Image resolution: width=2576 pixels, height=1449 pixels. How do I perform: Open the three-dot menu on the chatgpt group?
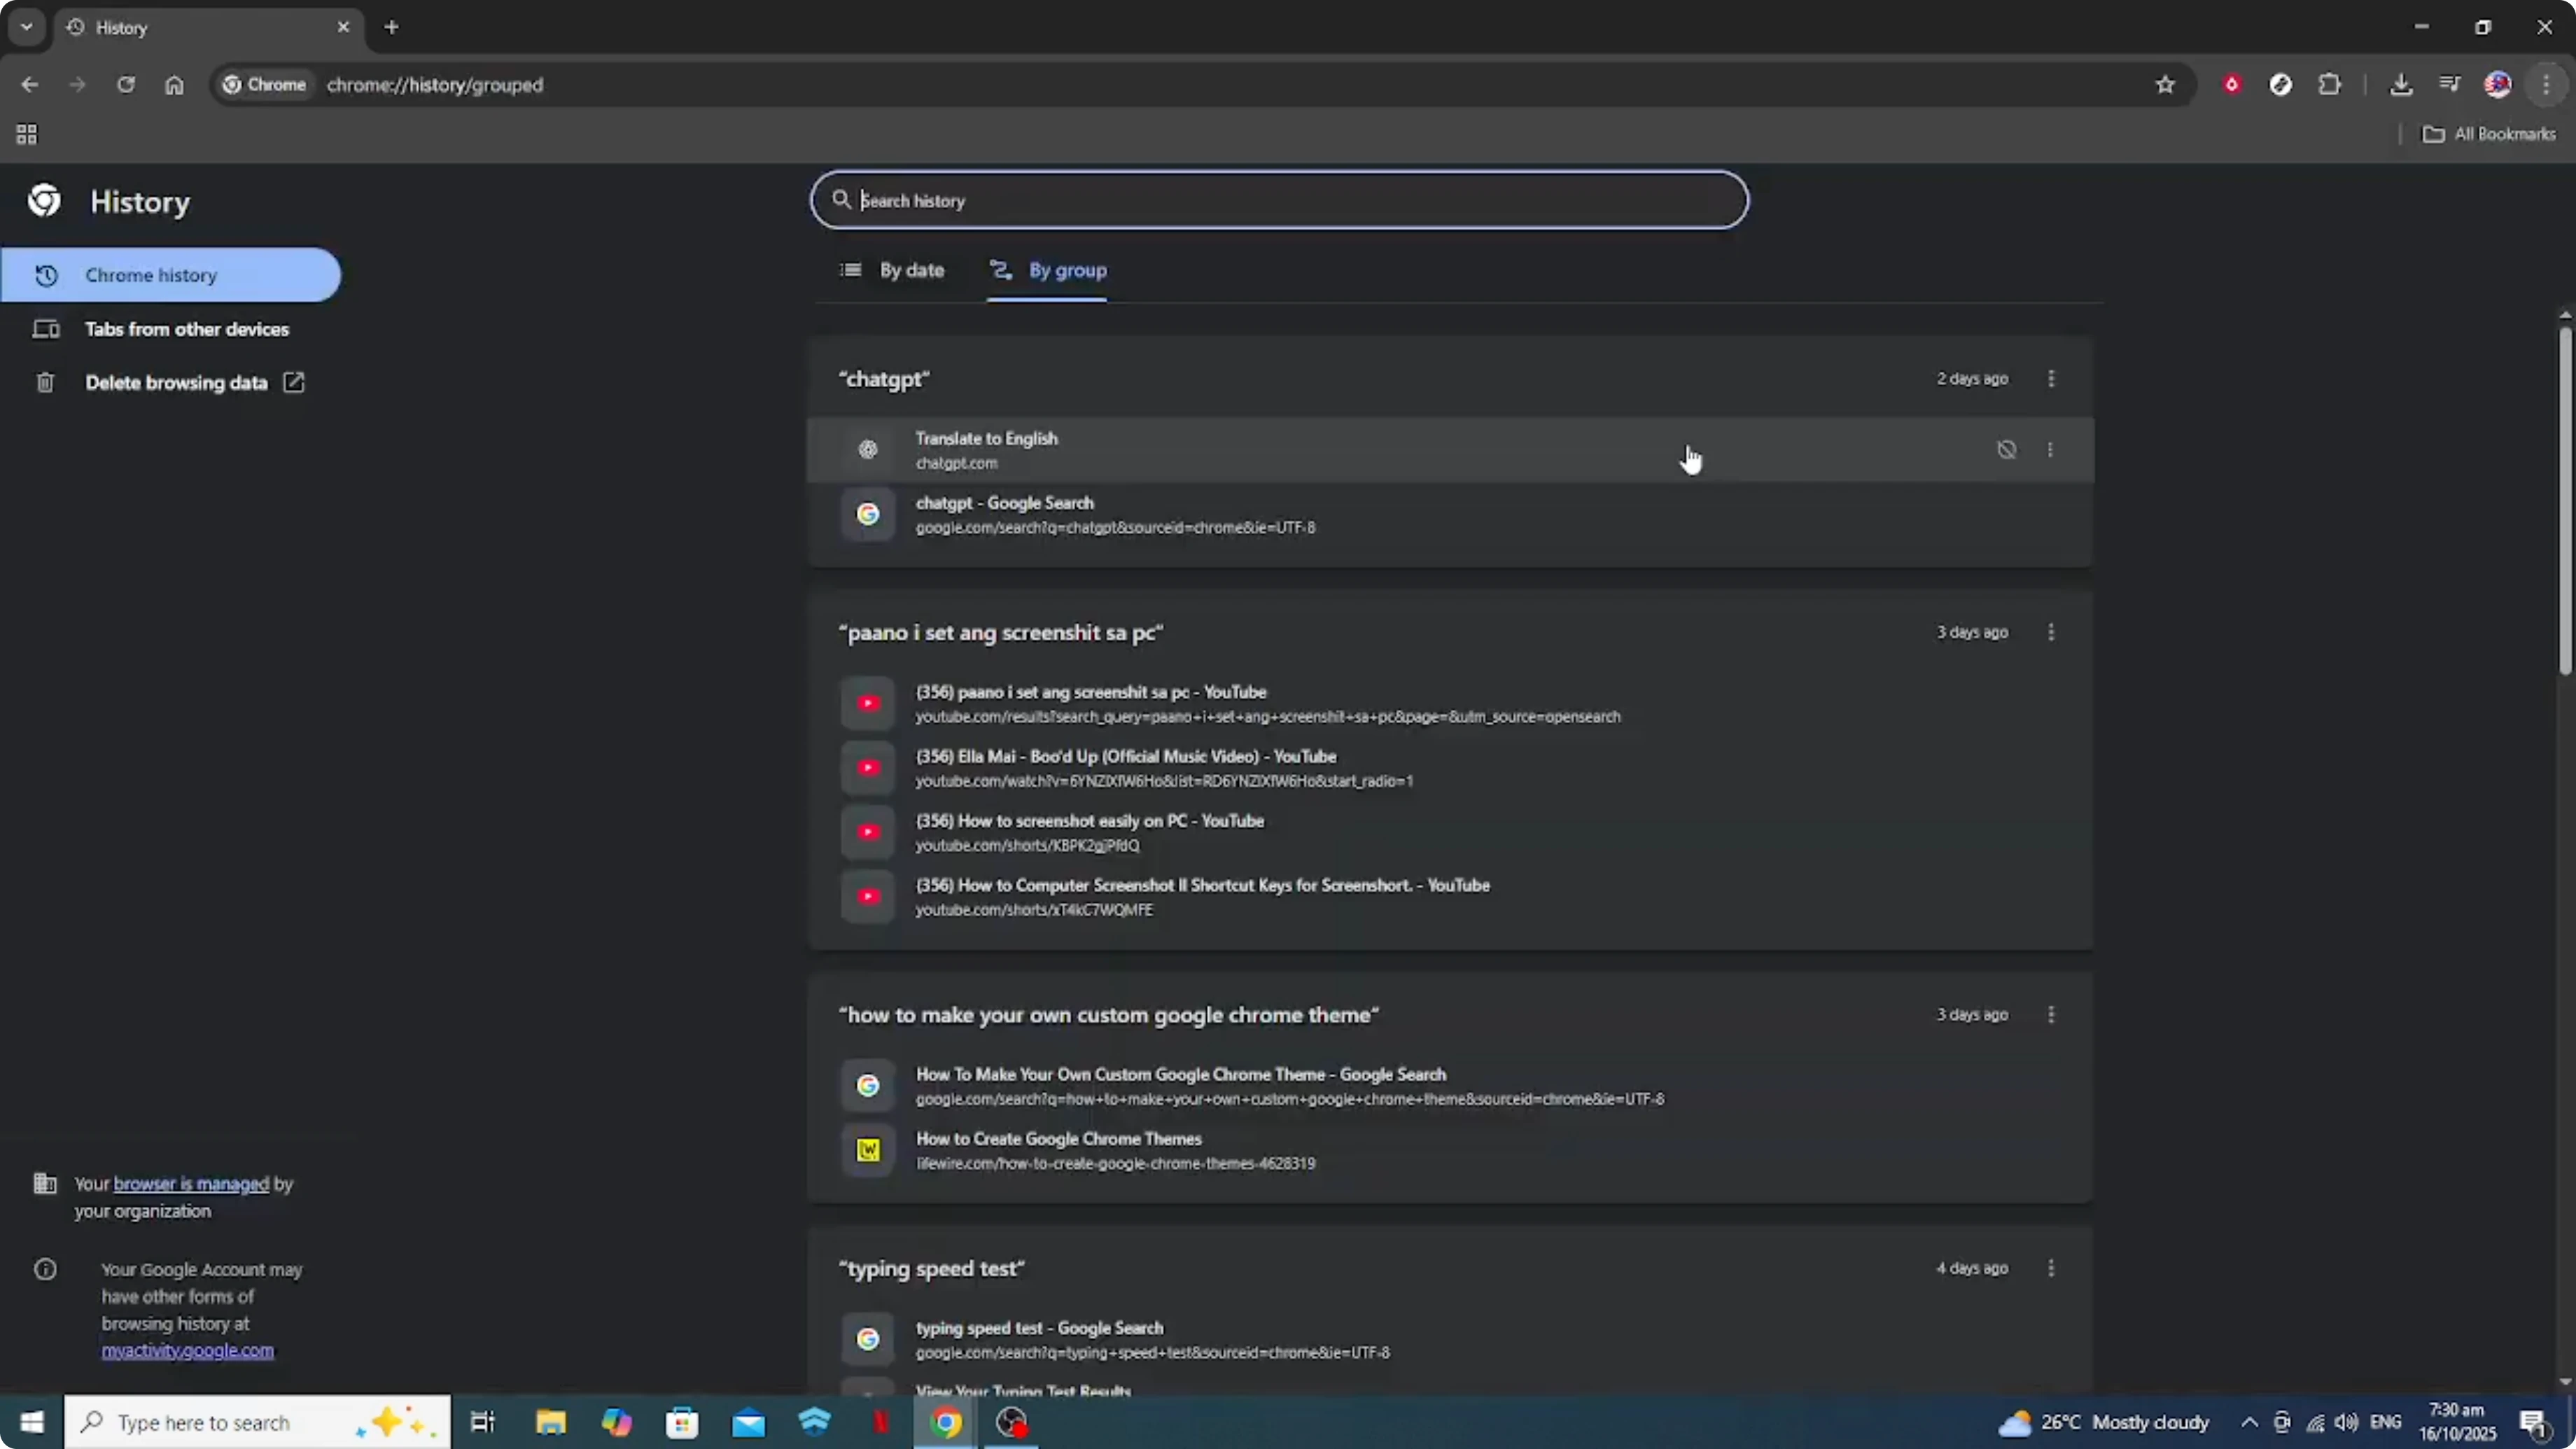pyautogui.click(x=2051, y=378)
